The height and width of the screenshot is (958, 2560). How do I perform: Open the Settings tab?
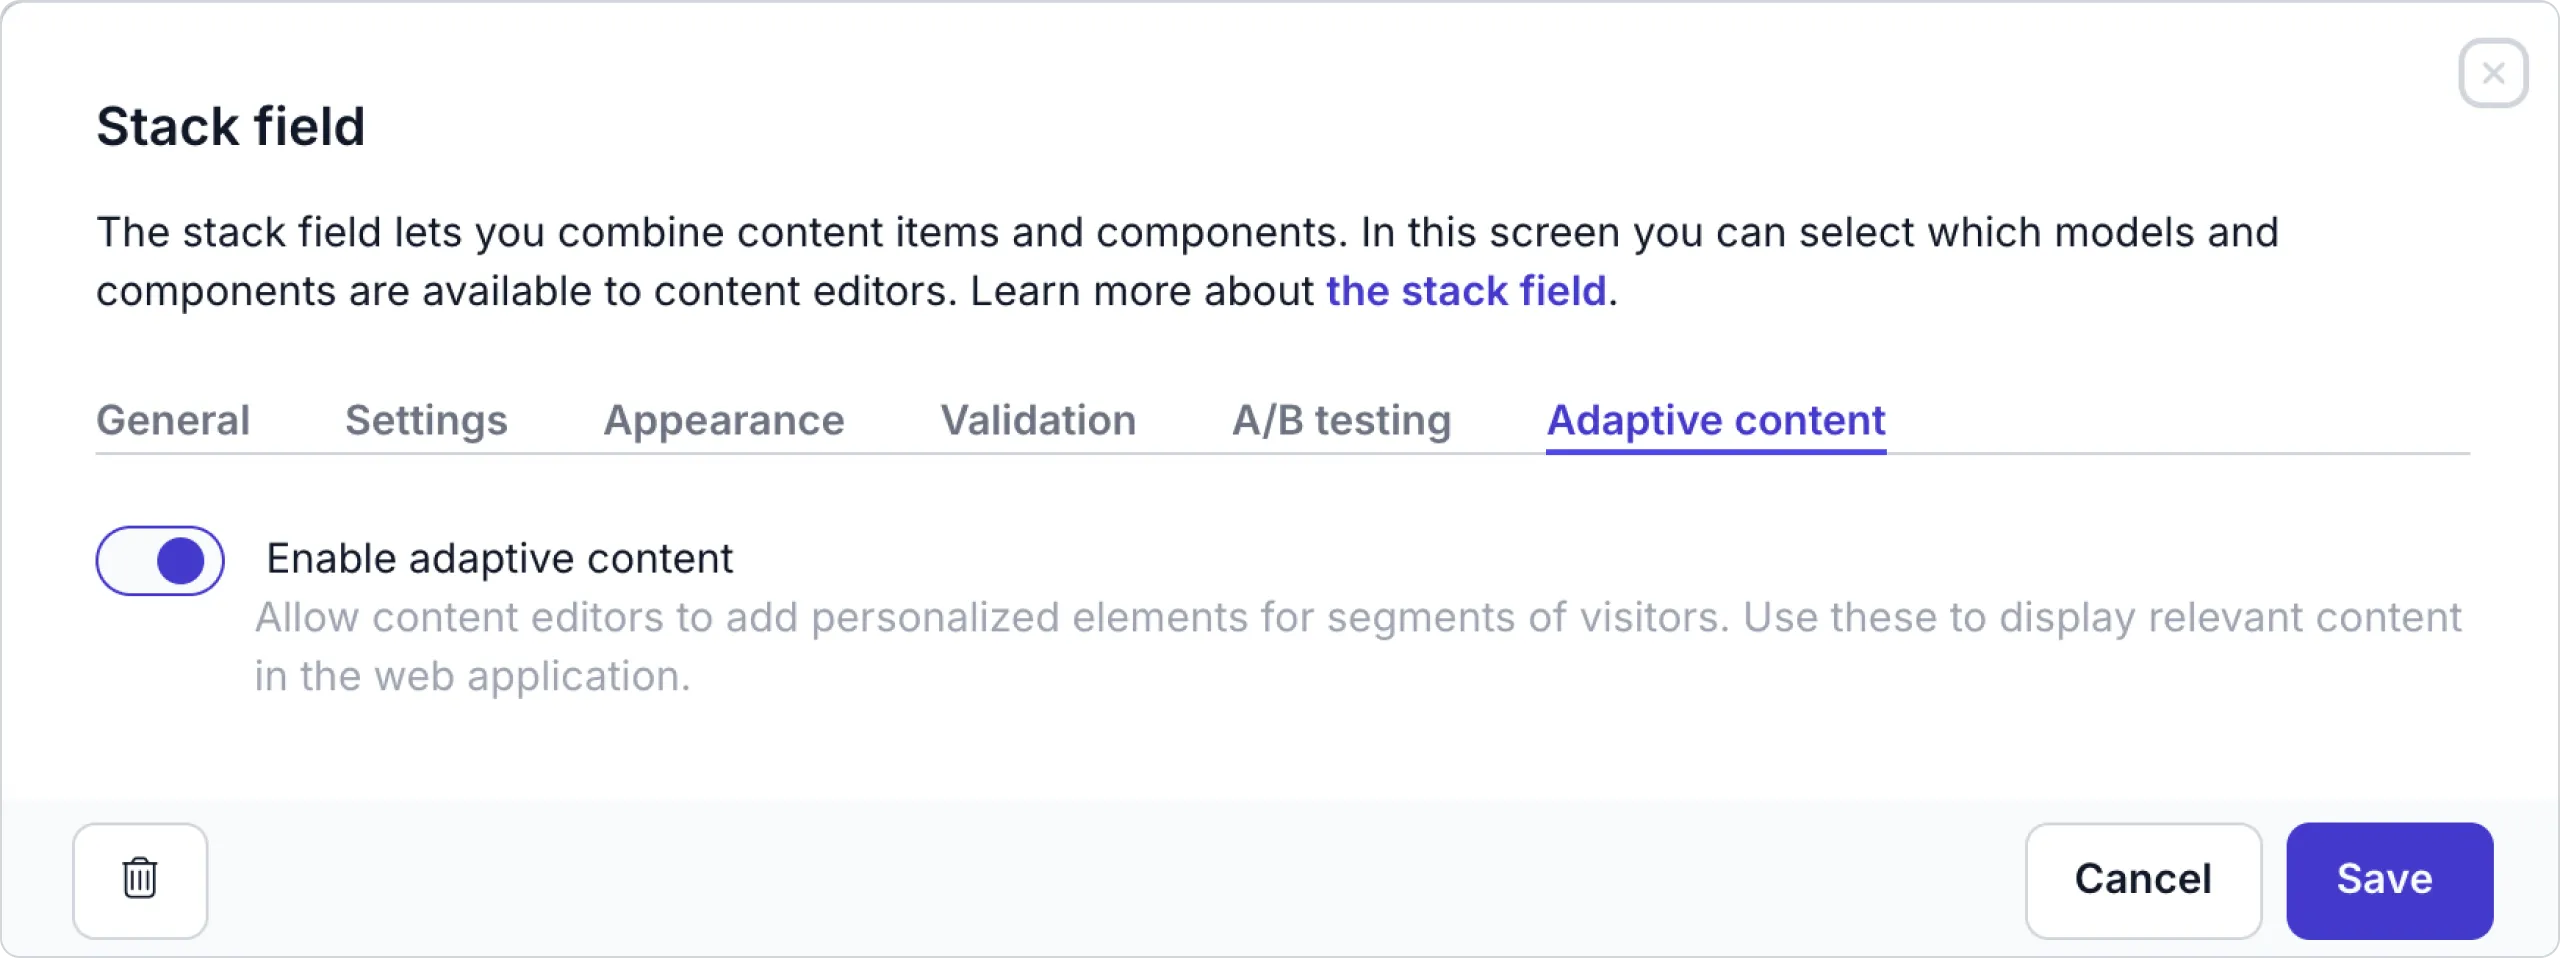(x=427, y=420)
